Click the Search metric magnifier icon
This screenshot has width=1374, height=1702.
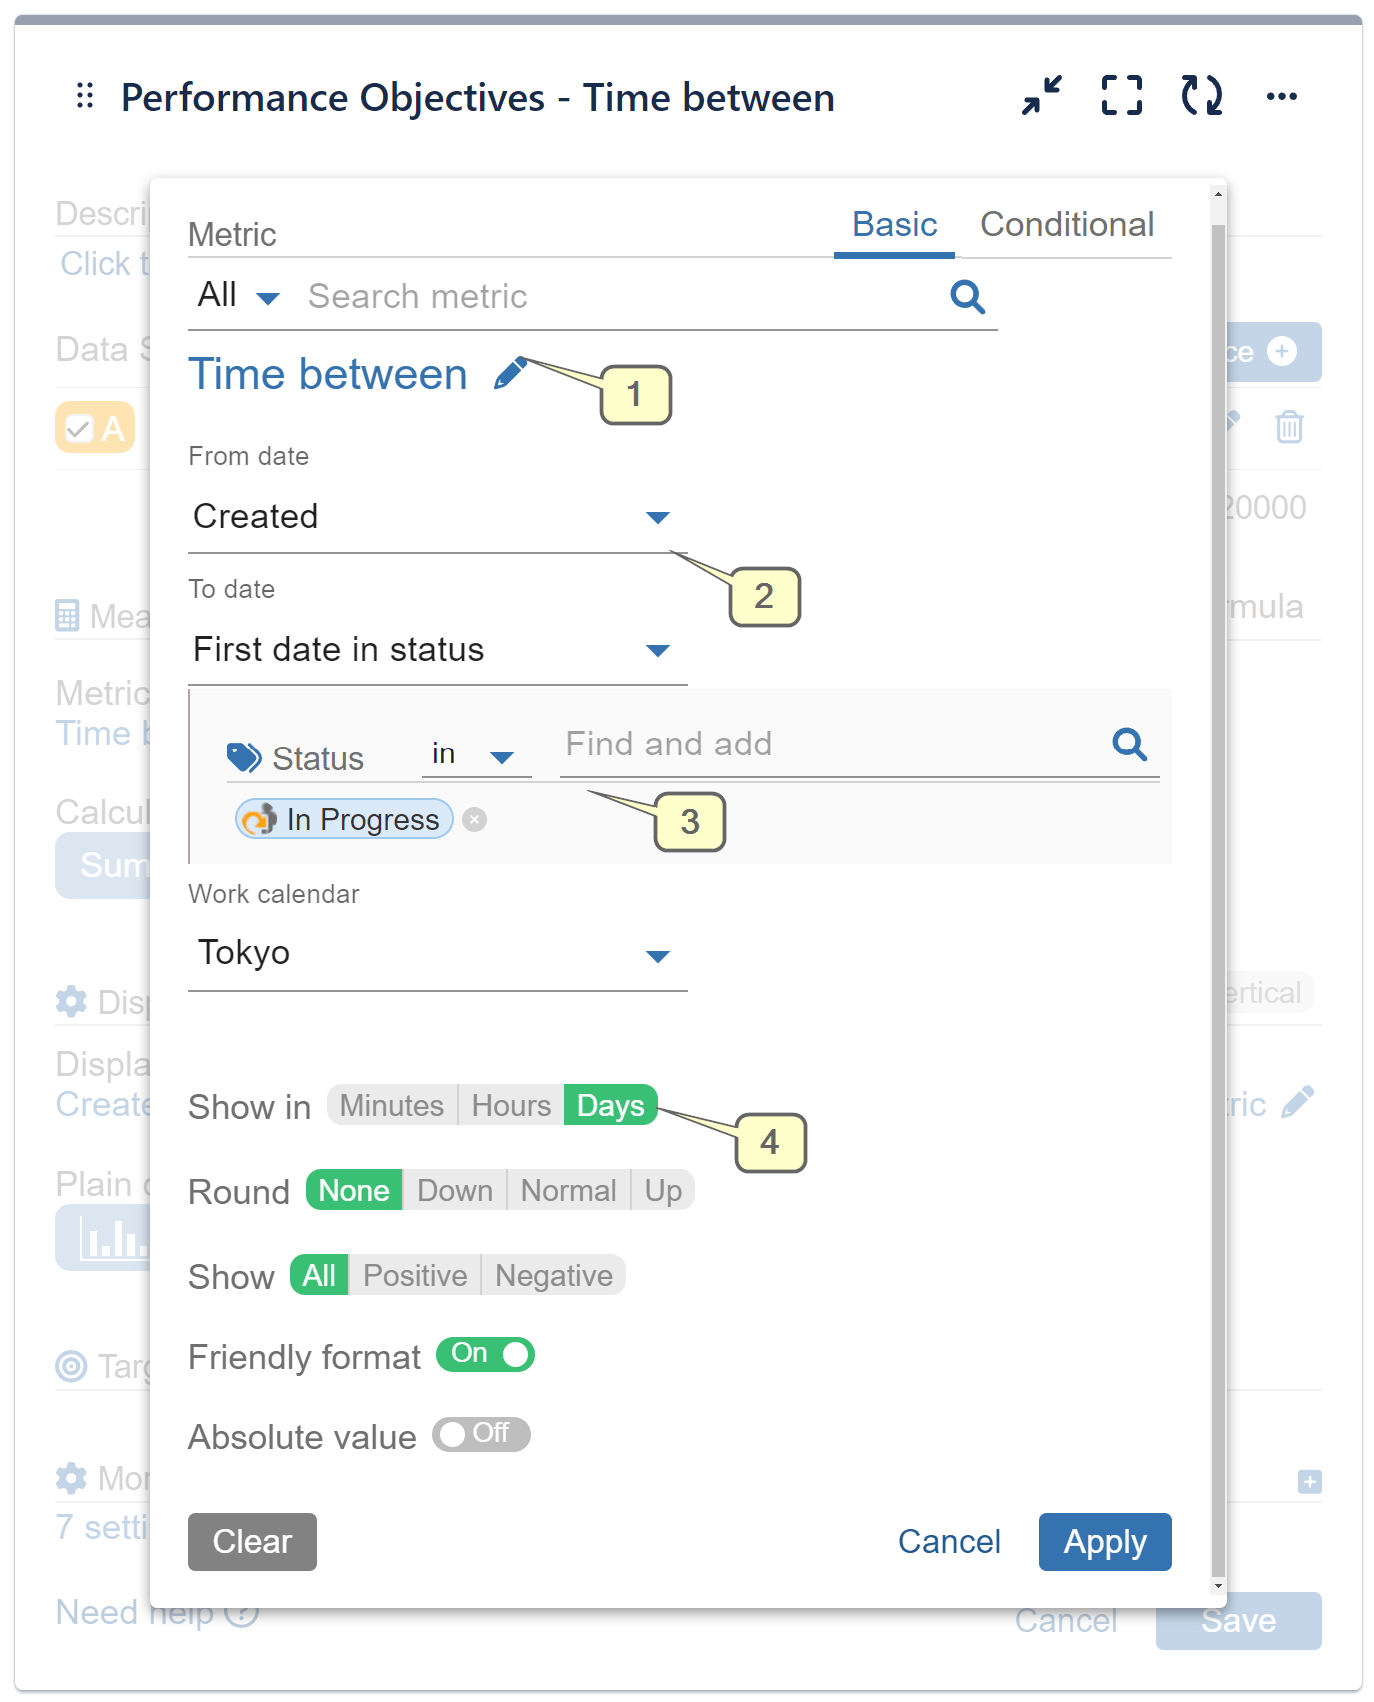967,297
